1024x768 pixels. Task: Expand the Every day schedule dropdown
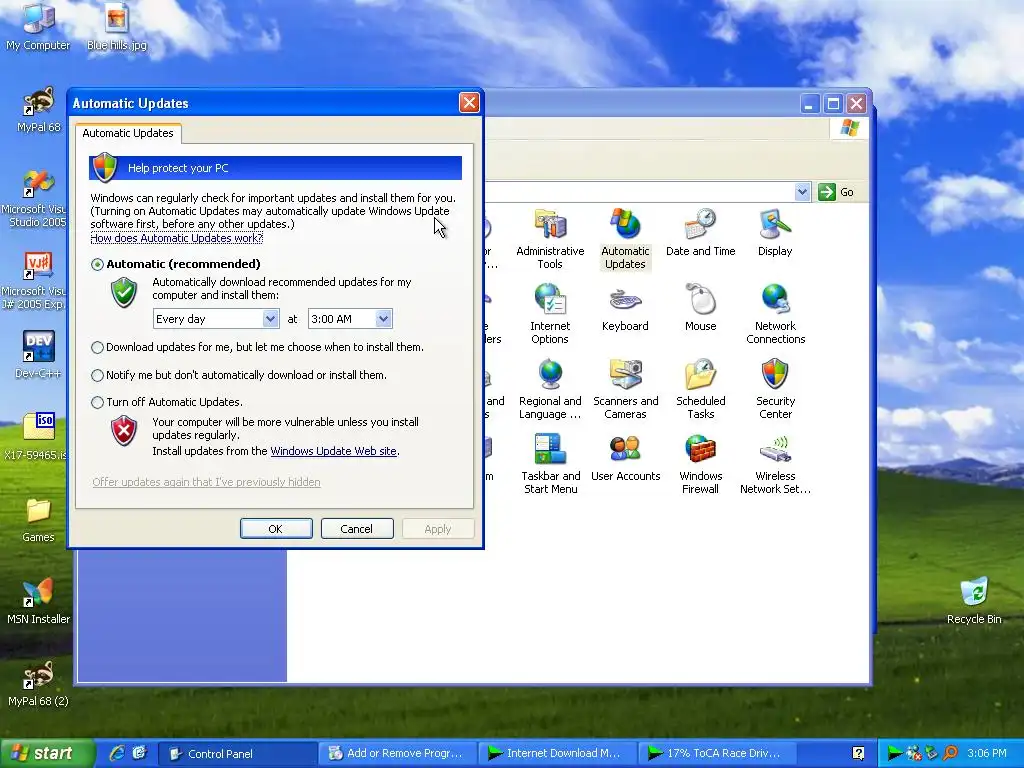point(270,319)
